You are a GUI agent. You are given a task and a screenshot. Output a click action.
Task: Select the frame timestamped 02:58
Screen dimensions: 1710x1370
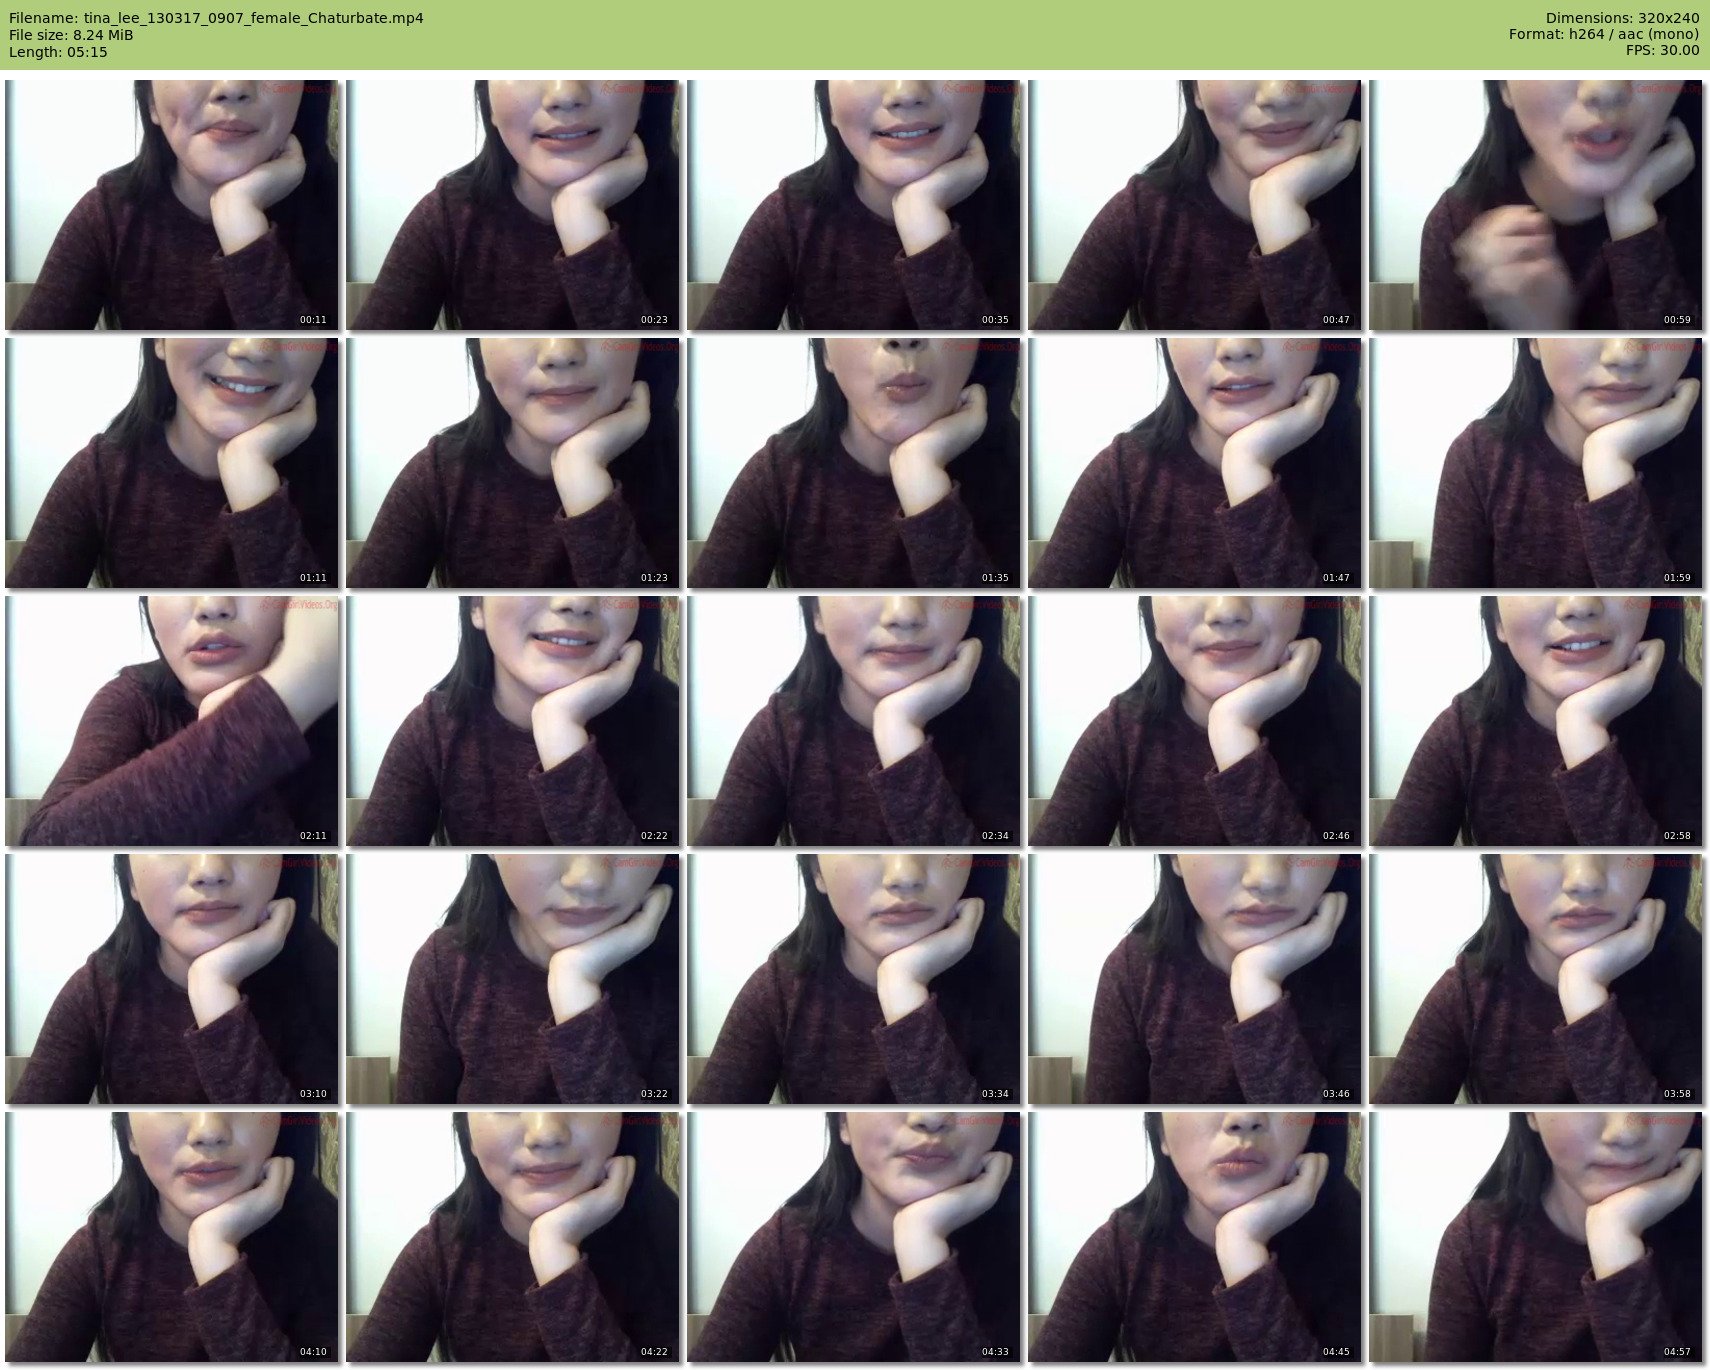click(1535, 721)
